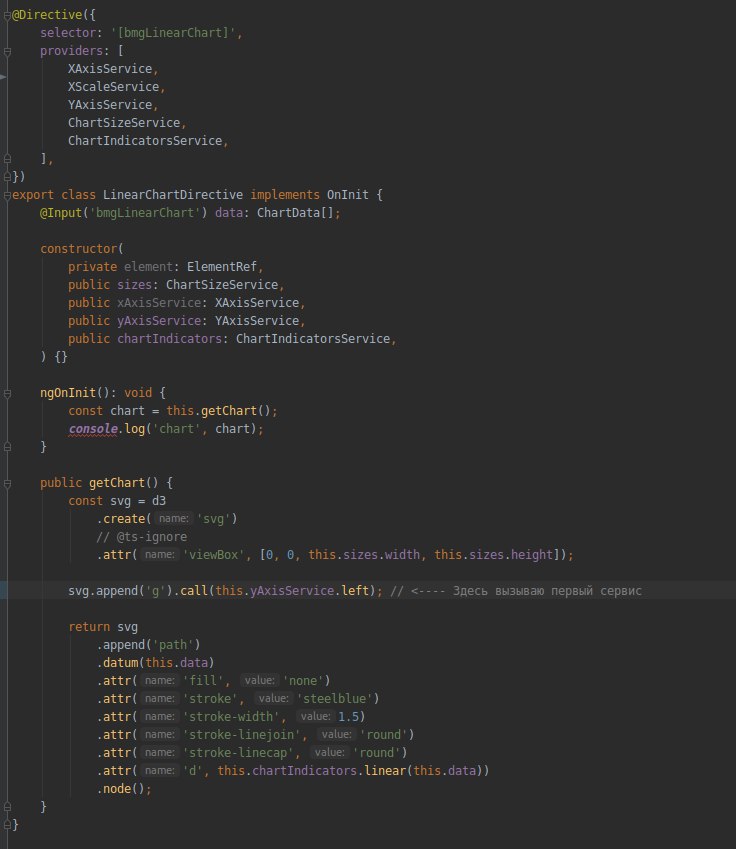Collapse the LinearChartDirective class fold marker
Viewport: 736px width, 849px height.
7,195
